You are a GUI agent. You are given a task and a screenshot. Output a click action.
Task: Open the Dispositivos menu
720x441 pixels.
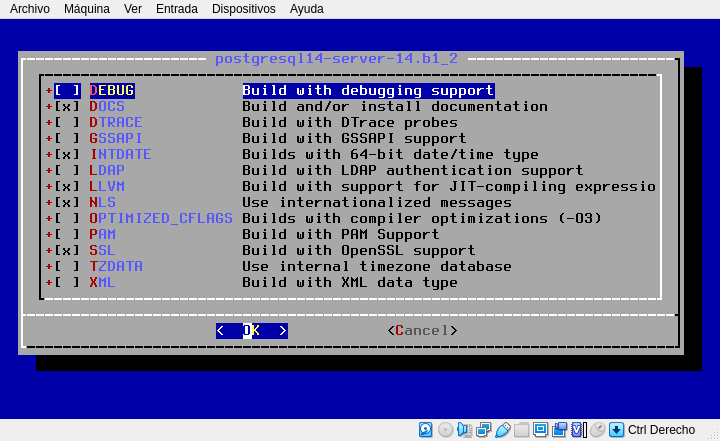pyautogui.click(x=244, y=9)
